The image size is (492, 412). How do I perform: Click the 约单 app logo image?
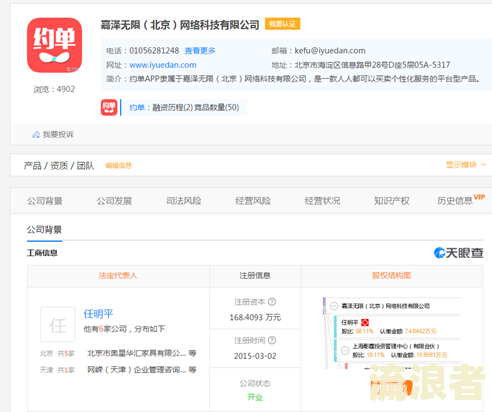(x=54, y=45)
